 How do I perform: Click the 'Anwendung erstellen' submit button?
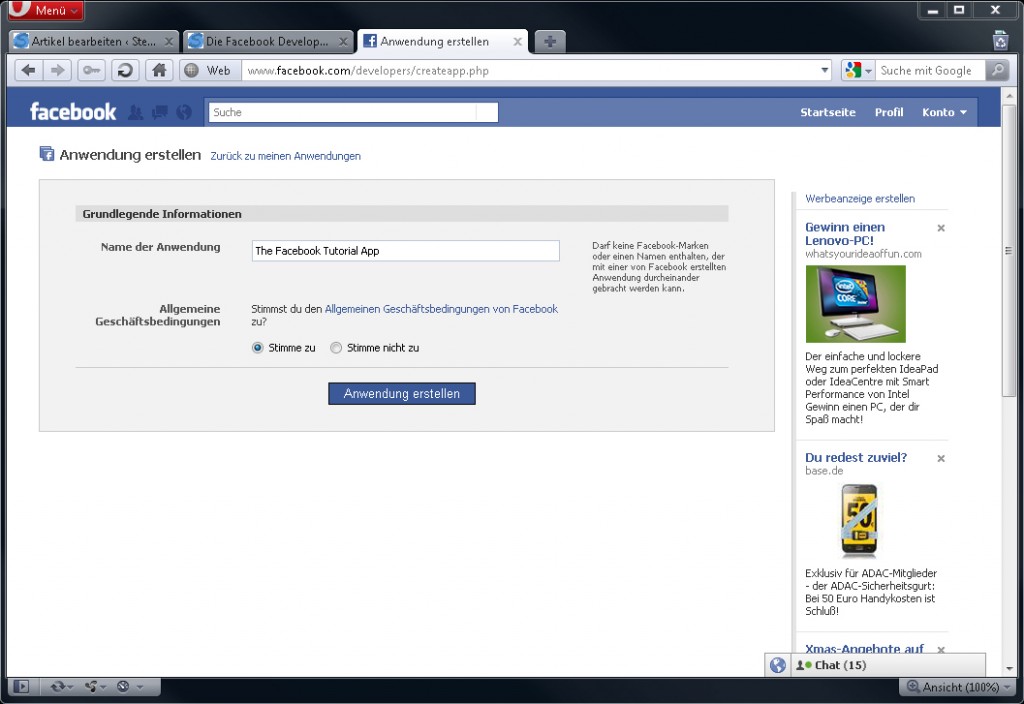click(x=402, y=394)
